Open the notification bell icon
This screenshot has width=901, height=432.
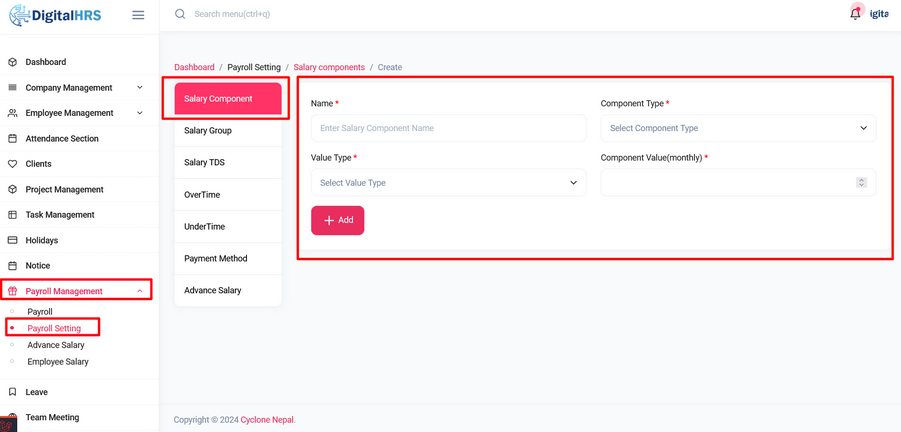855,14
